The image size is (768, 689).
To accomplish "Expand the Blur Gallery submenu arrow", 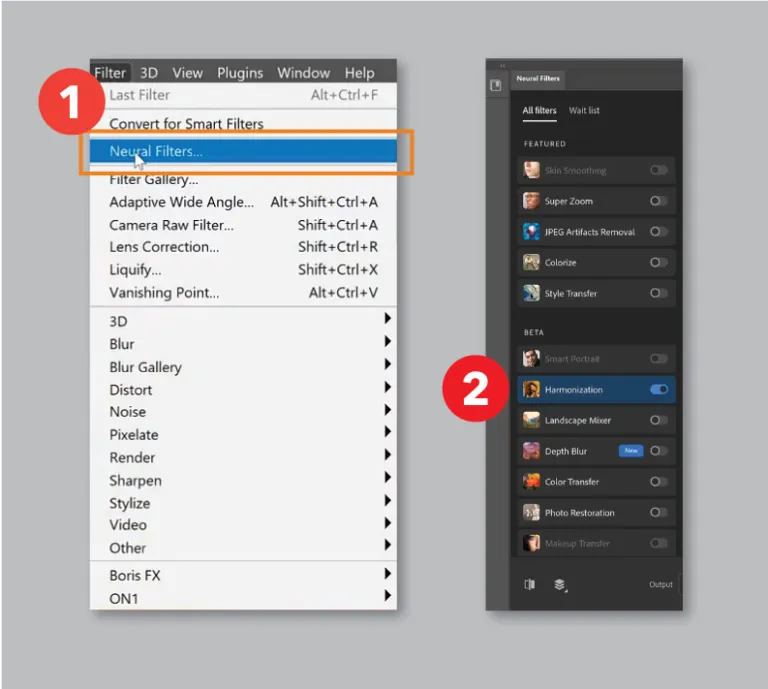I will [387, 364].
